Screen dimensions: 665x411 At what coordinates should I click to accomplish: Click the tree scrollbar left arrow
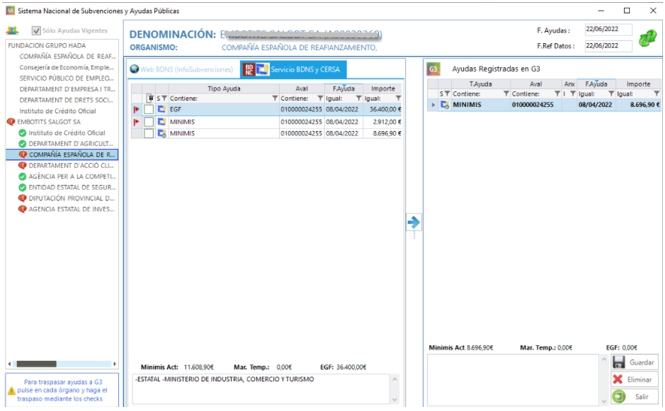(x=10, y=364)
